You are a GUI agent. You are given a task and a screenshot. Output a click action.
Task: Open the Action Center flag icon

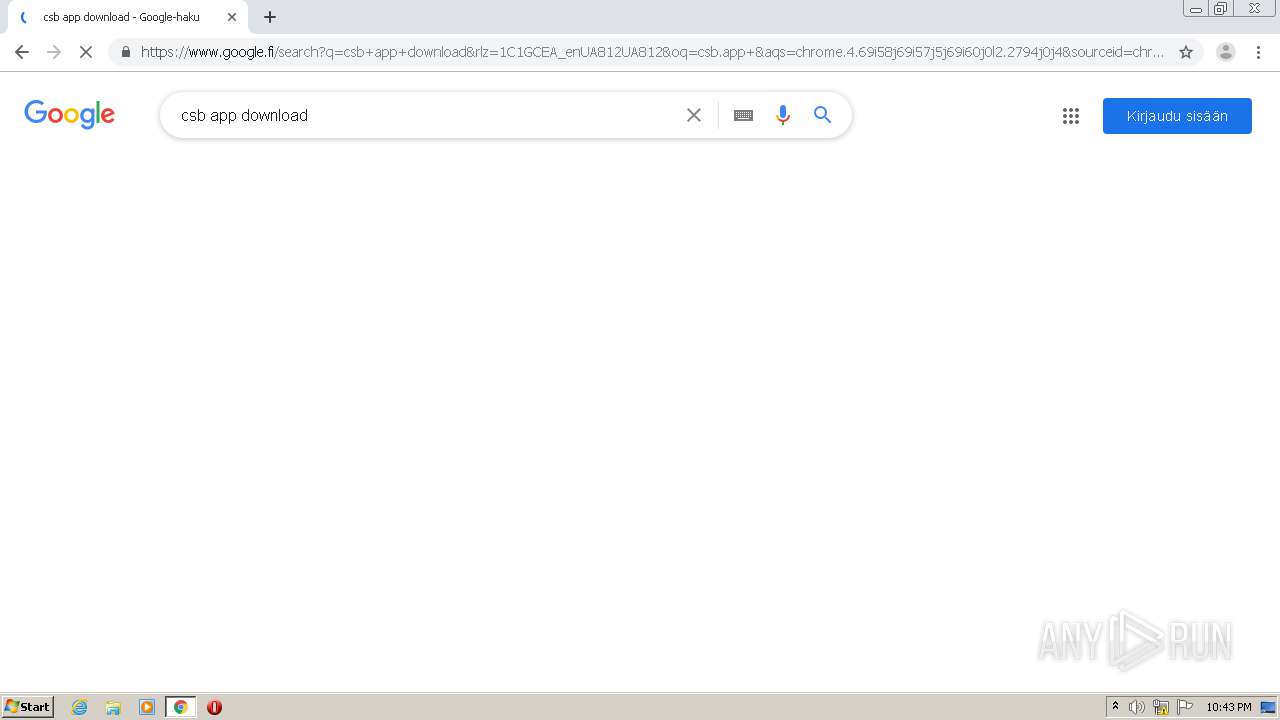[x=1185, y=707]
